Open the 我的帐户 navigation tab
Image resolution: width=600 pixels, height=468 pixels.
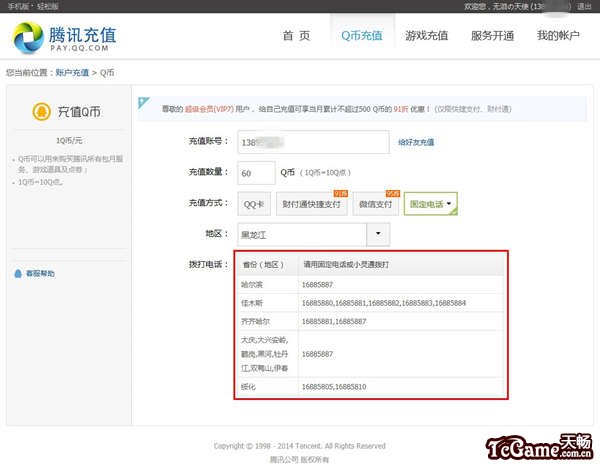coord(558,36)
